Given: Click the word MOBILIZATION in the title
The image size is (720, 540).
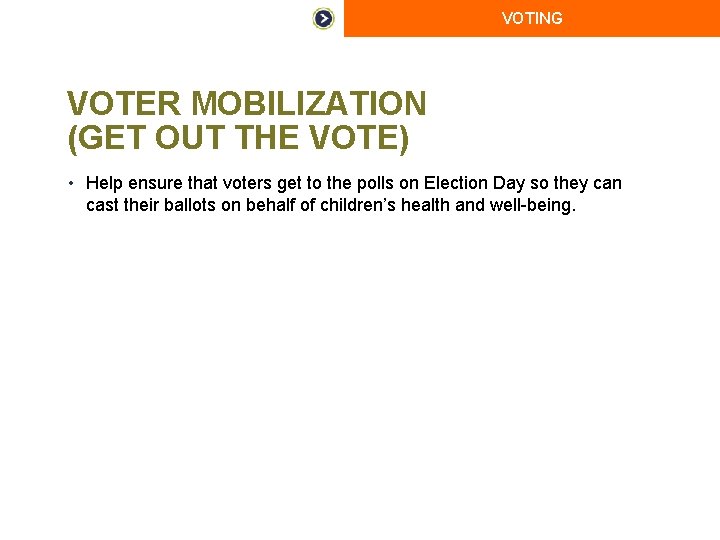Looking at the screenshot, I should coord(309,103).
